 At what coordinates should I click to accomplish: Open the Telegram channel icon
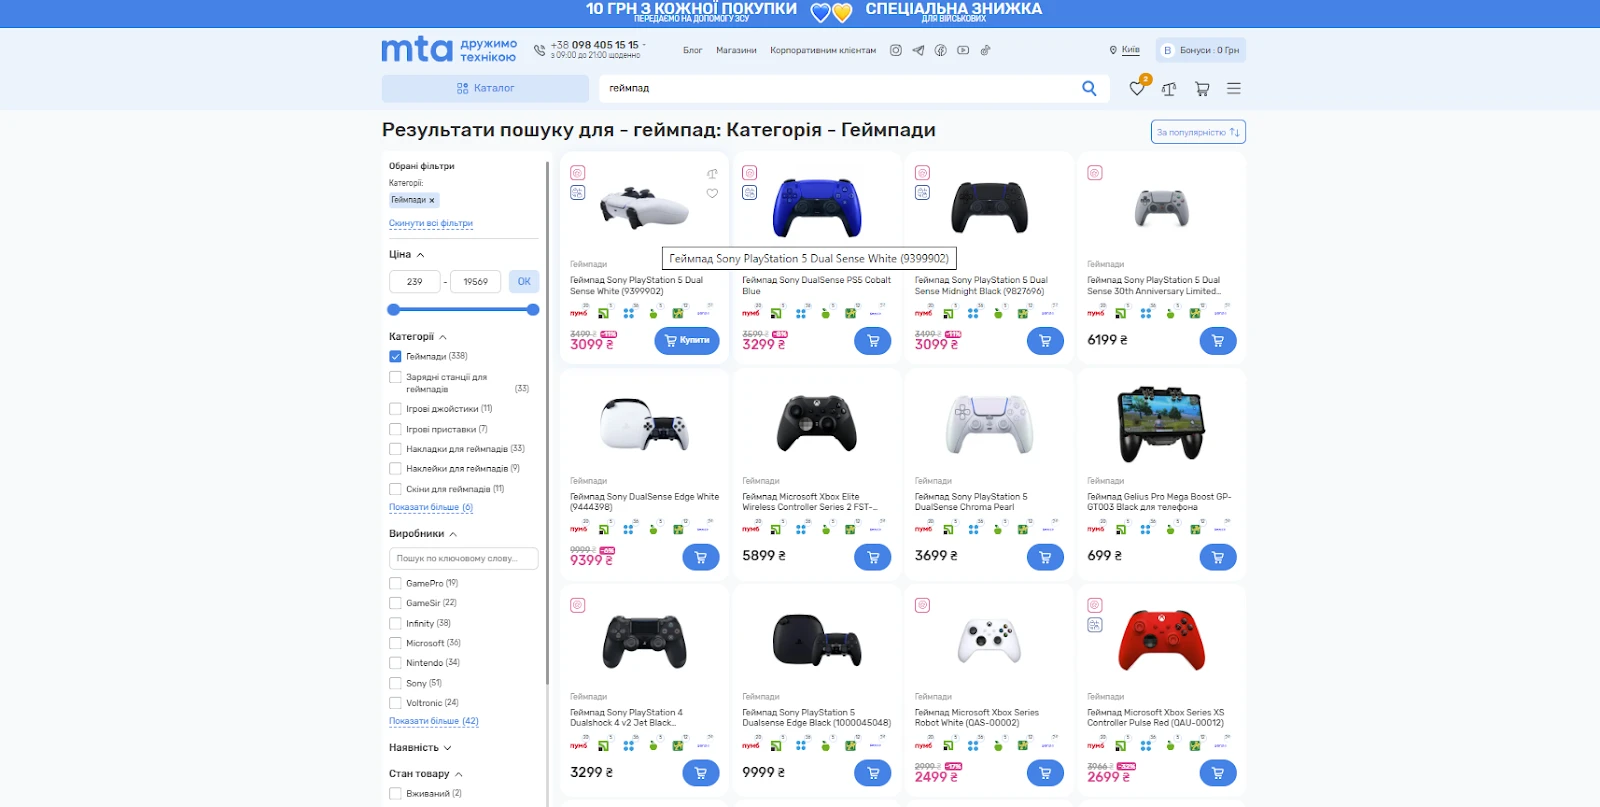918,50
